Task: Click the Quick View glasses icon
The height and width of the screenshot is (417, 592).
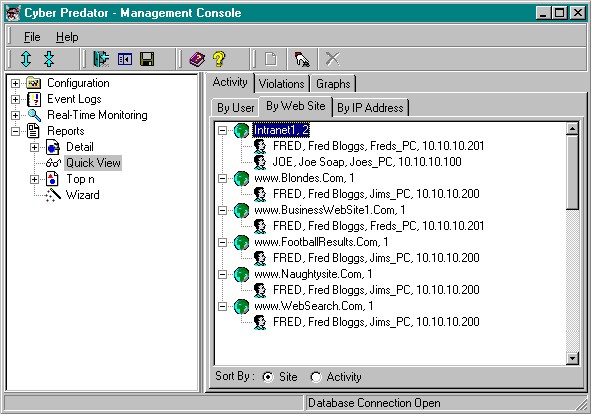Action: tap(53, 163)
